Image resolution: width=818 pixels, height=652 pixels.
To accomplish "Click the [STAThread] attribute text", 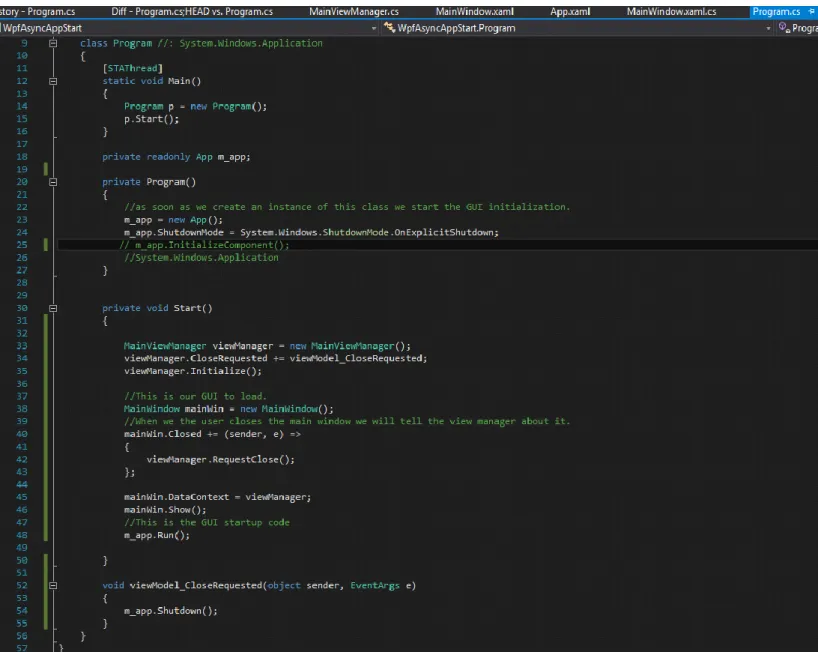I will (x=133, y=68).
